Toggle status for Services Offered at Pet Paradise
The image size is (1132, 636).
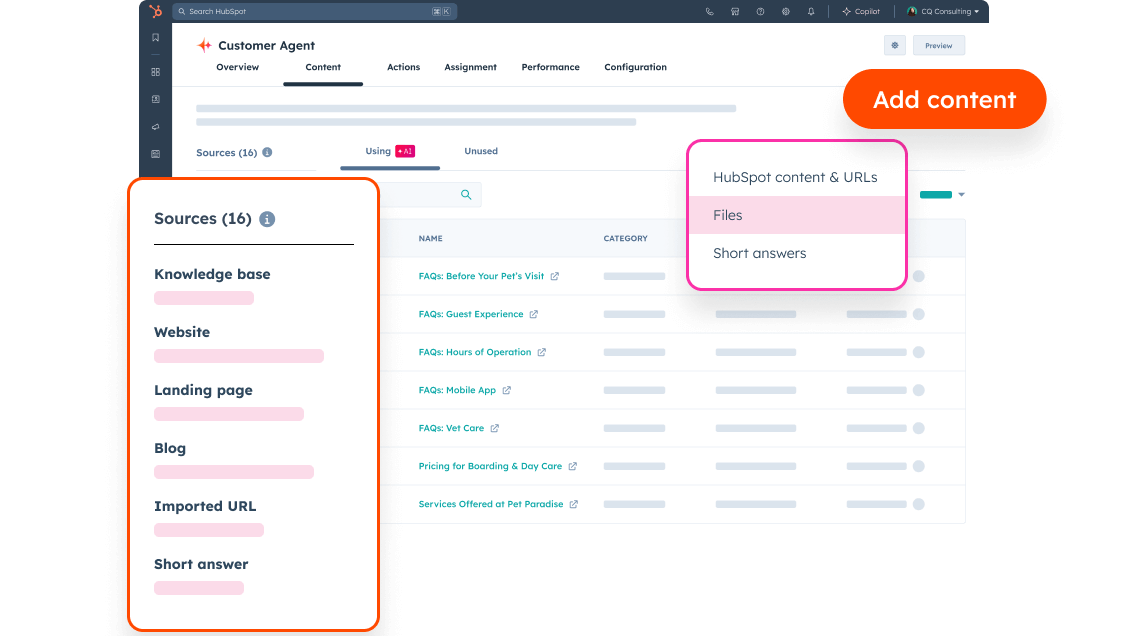tap(918, 504)
